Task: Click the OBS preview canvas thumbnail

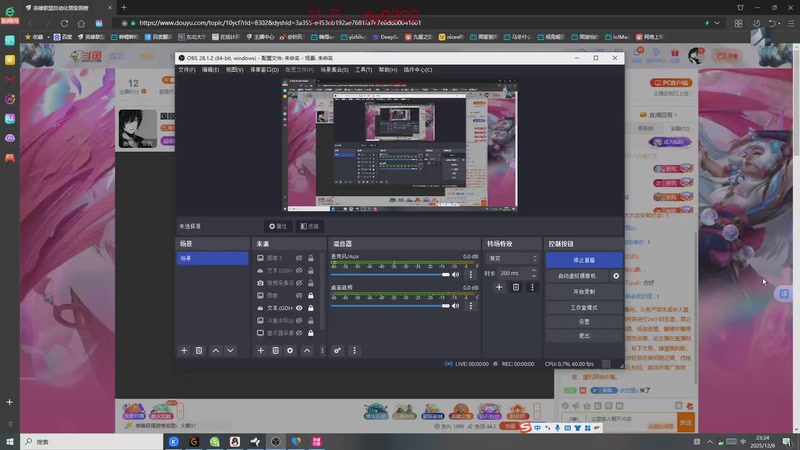Action: (x=400, y=145)
